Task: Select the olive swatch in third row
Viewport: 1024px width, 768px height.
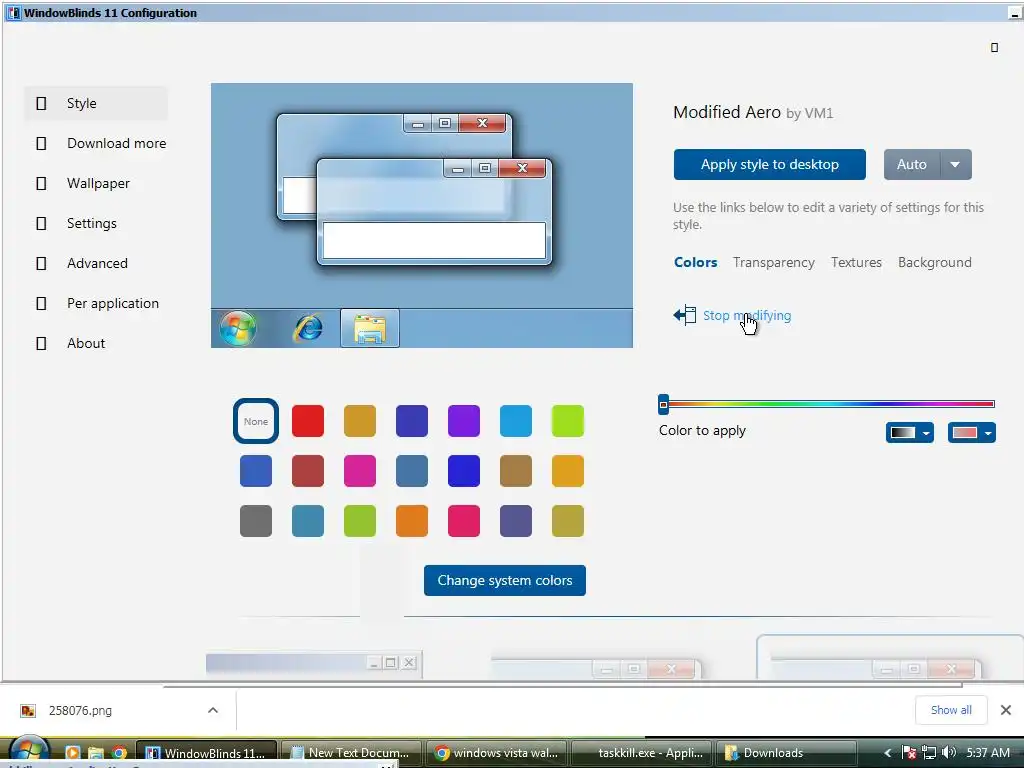Action: point(568,521)
